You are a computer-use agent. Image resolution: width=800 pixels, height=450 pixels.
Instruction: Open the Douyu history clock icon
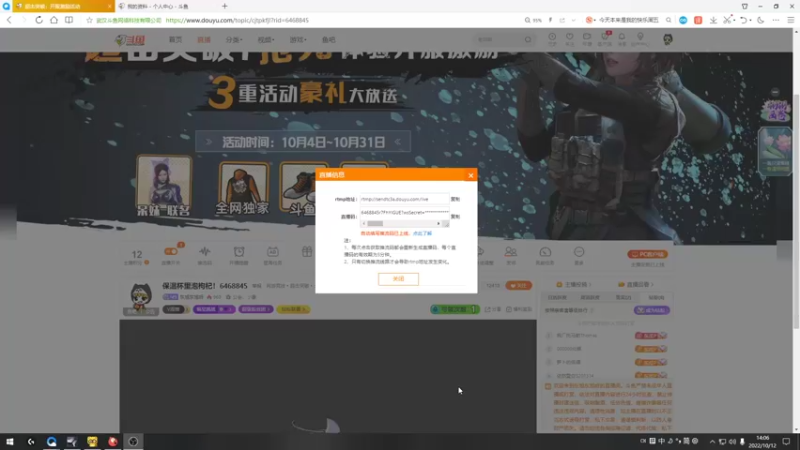click(552, 39)
